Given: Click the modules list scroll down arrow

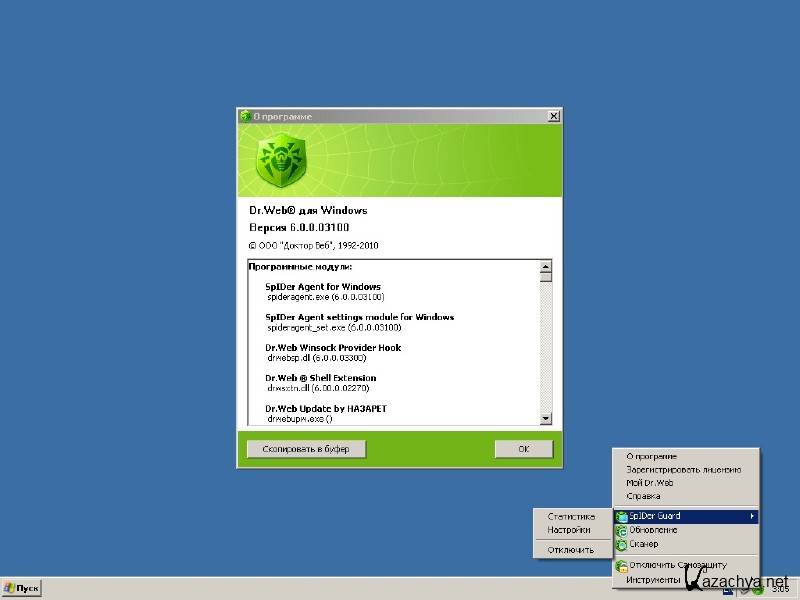Looking at the screenshot, I should (x=545, y=418).
